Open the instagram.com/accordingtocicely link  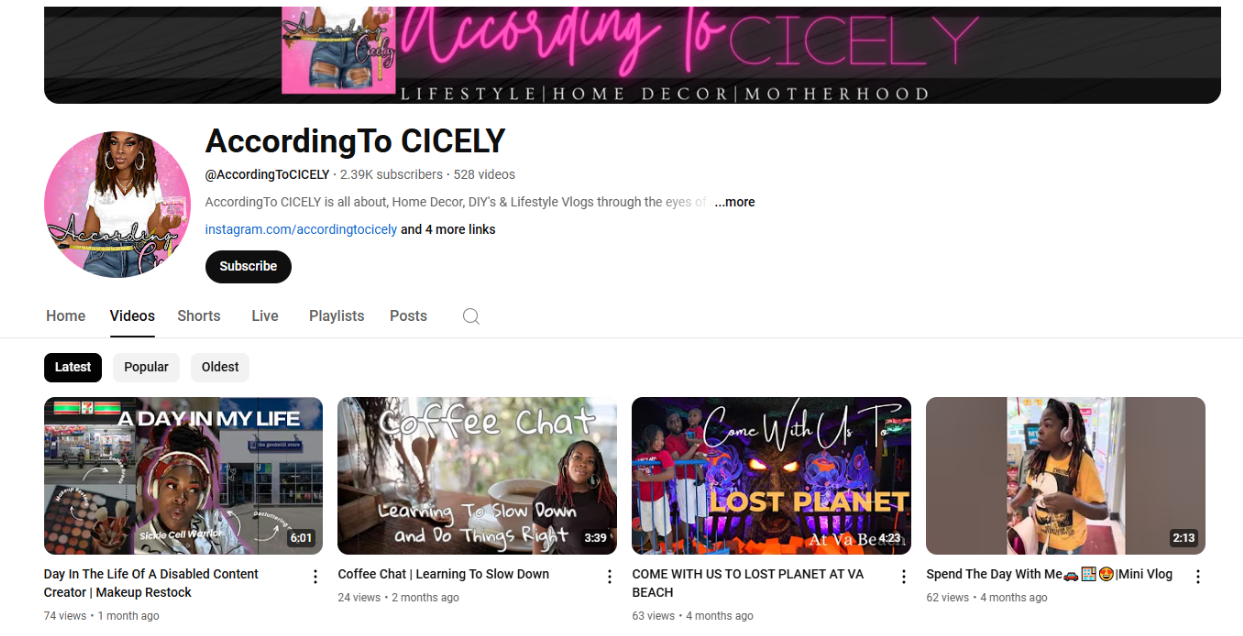coord(301,230)
